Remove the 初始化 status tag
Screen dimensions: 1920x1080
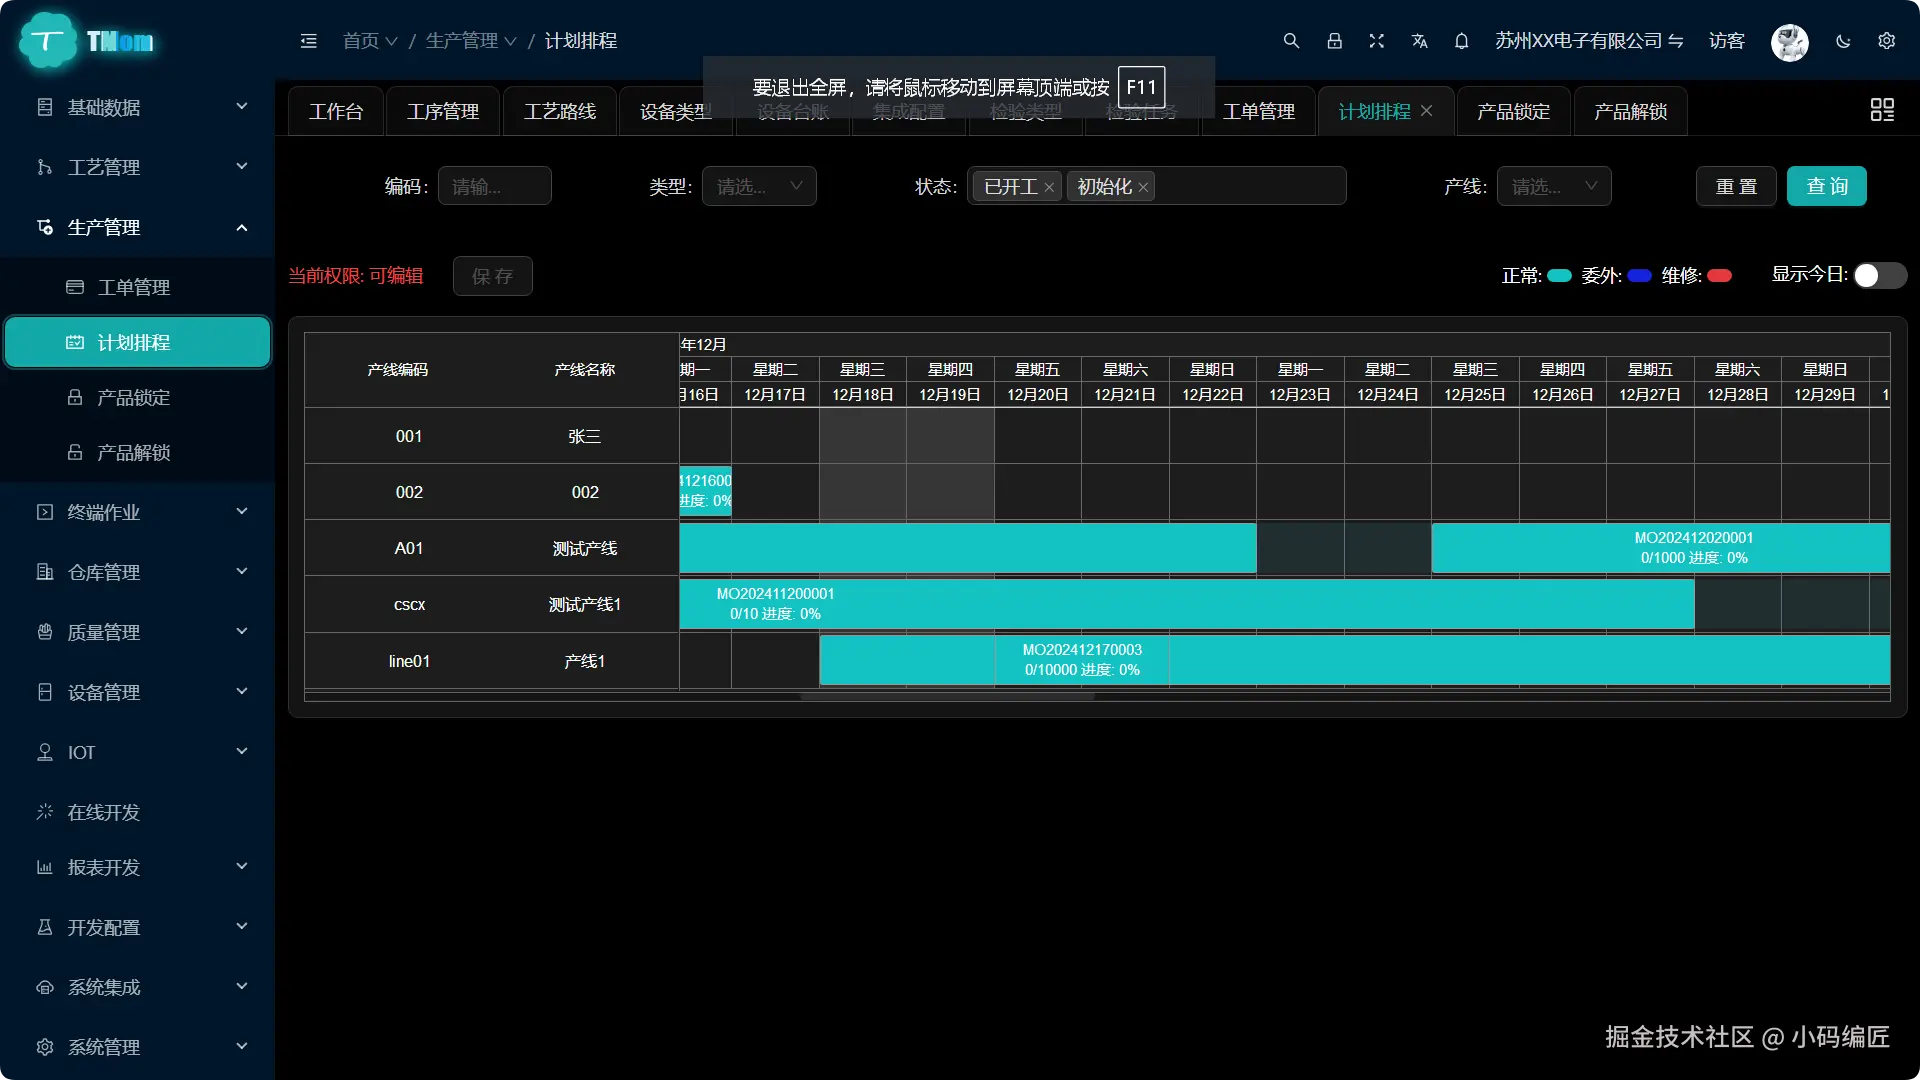1143,187
